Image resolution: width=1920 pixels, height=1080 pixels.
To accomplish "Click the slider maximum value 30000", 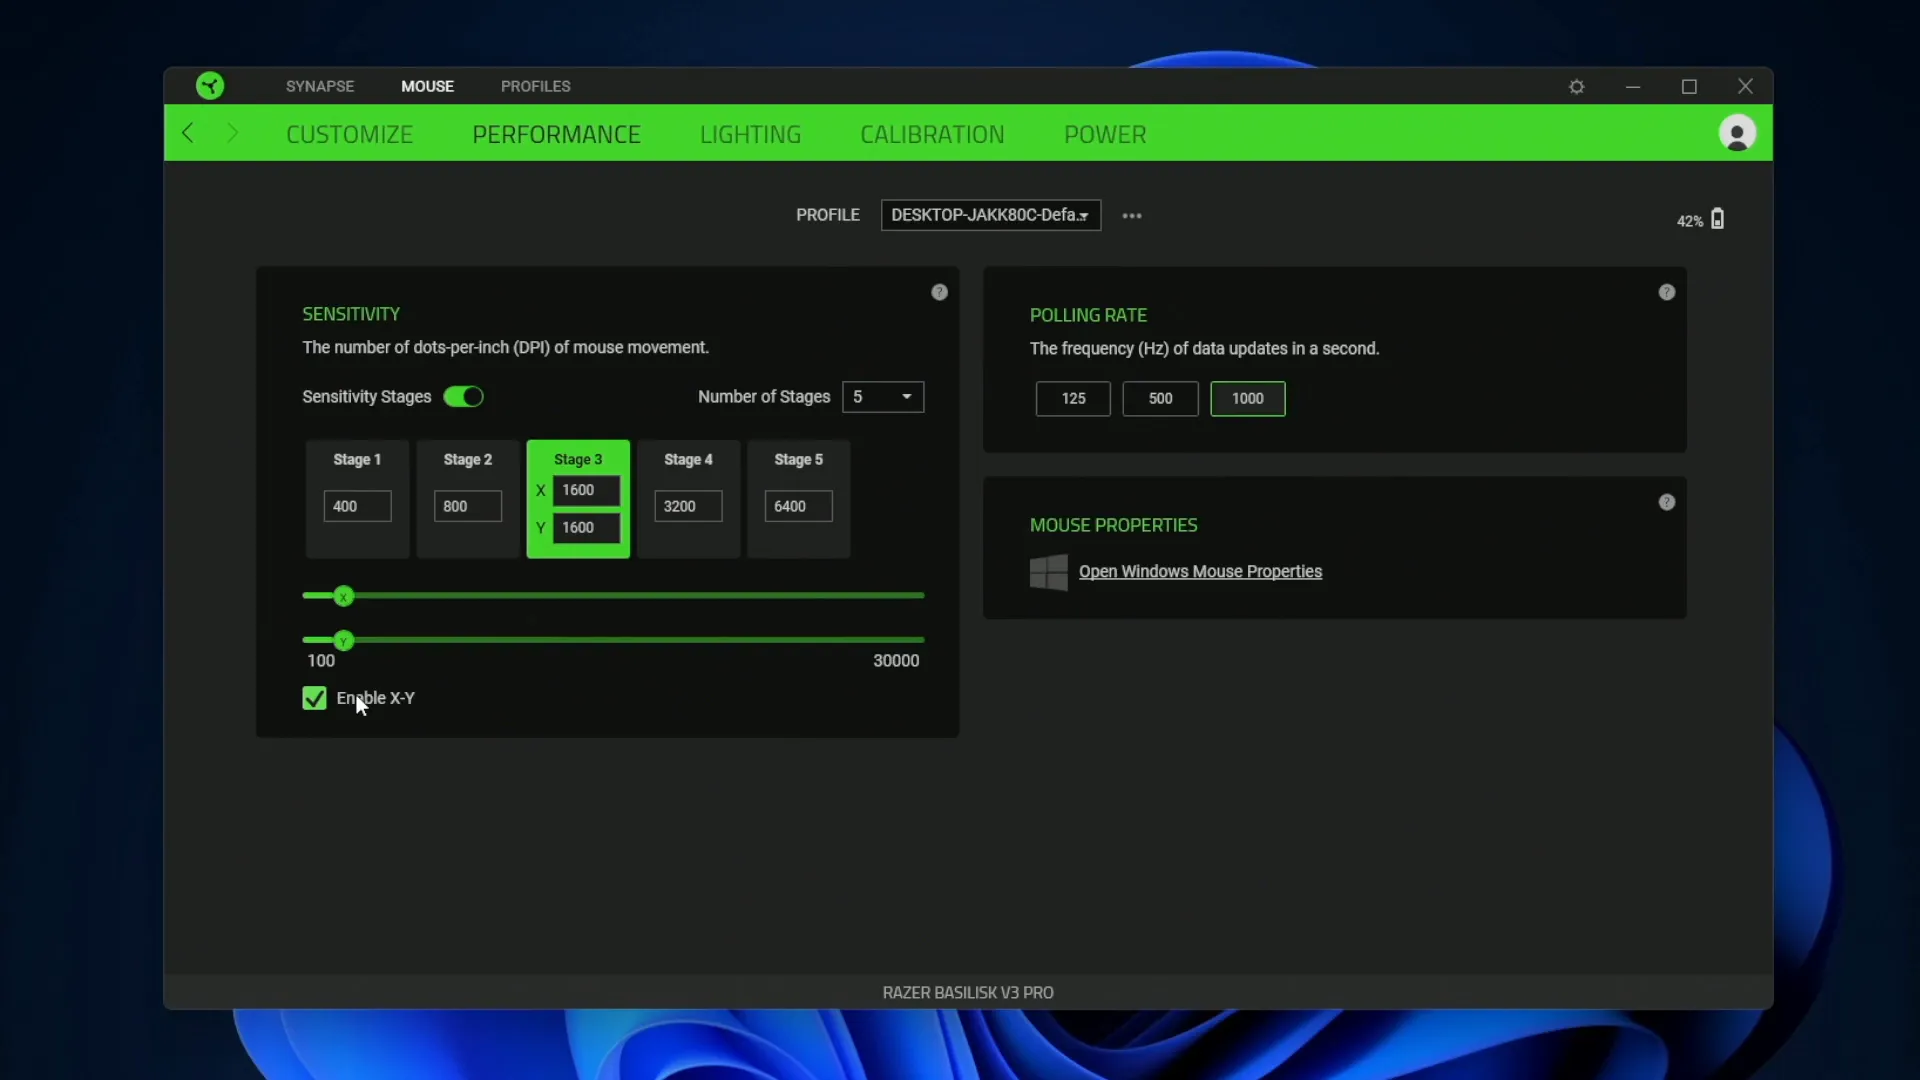I will point(896,661).
